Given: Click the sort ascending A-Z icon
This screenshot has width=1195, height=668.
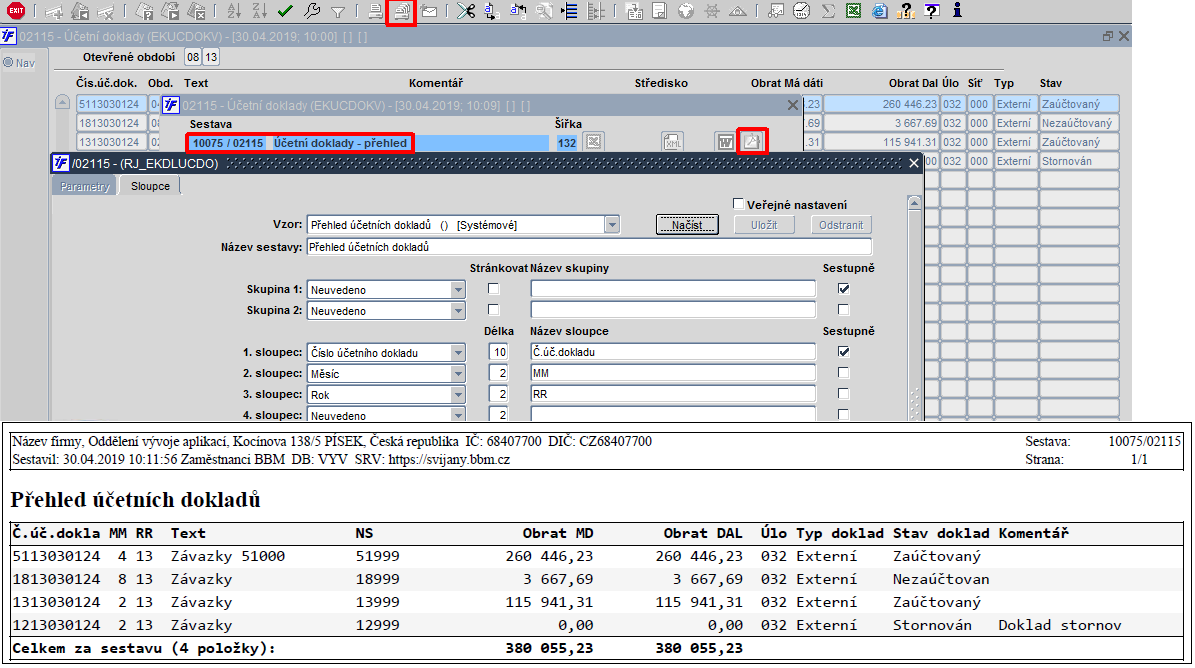Looking at the screenshot, I should point(234,11).
